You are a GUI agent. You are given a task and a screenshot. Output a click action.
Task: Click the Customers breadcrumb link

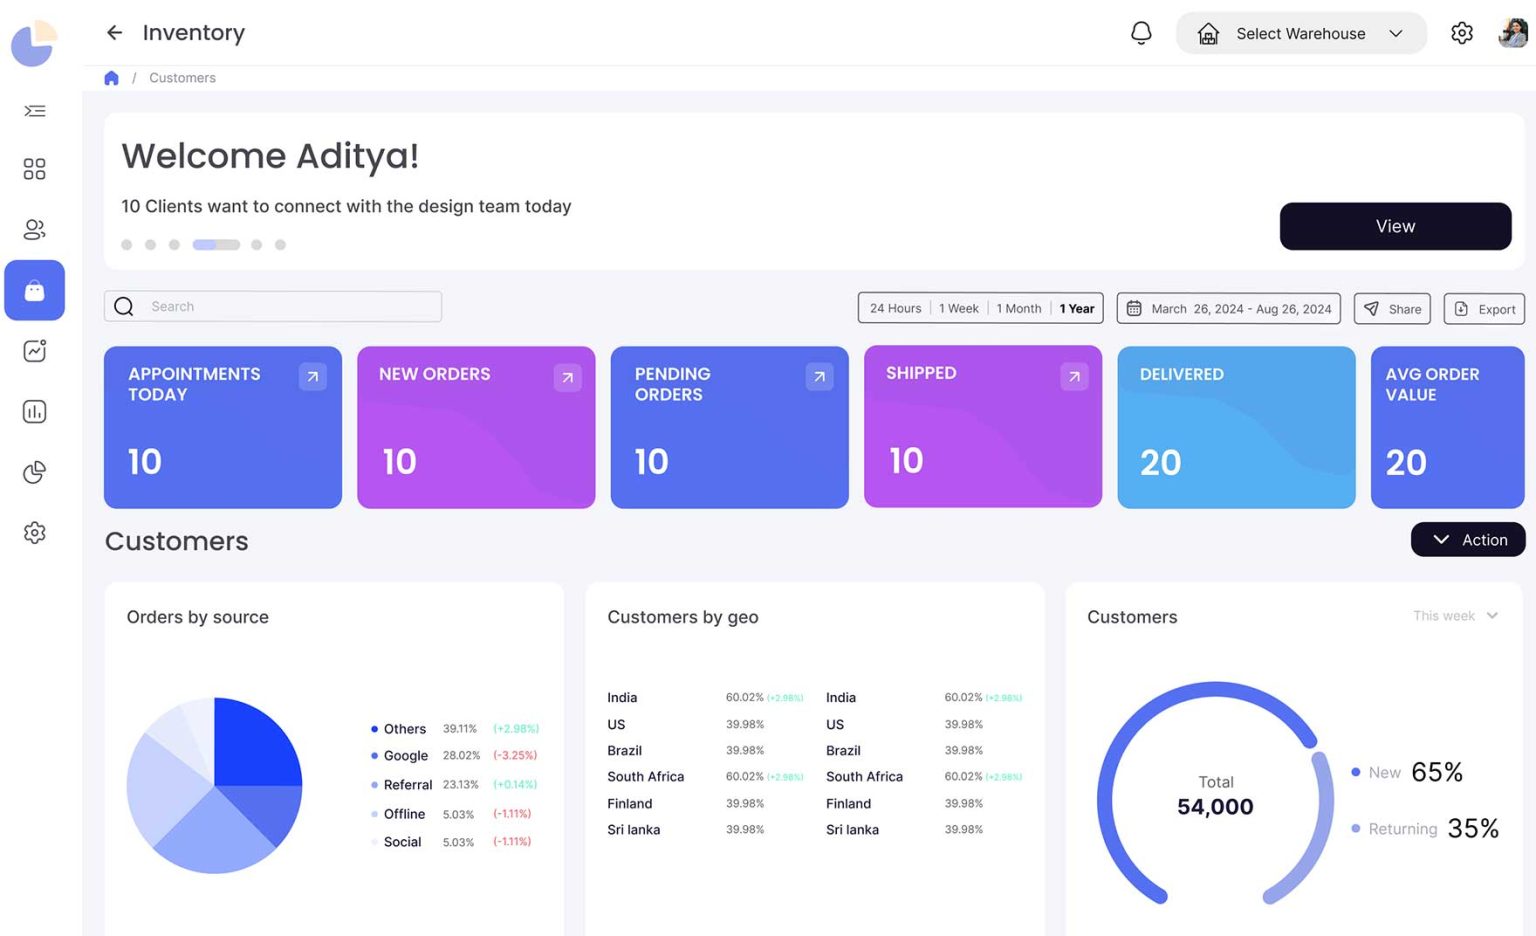point(182,77)
